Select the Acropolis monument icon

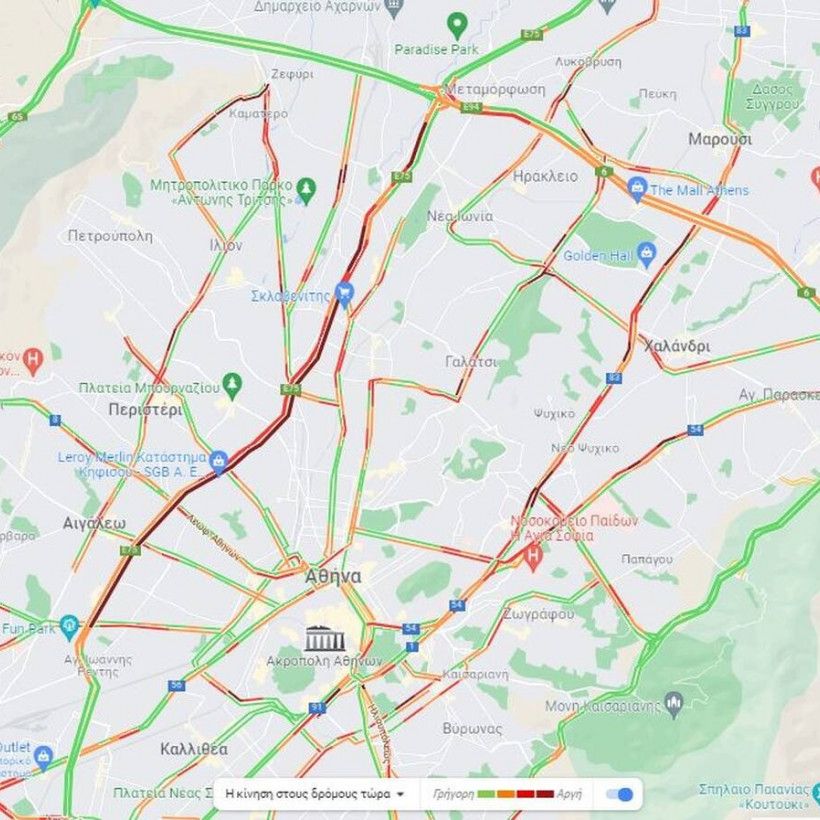click(325, 639)
